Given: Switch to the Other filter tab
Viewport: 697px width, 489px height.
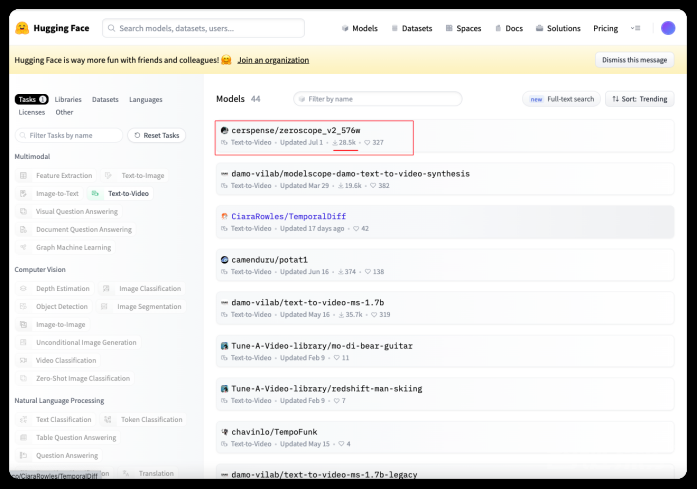Looking at the screenshot, I should point(64,112).
